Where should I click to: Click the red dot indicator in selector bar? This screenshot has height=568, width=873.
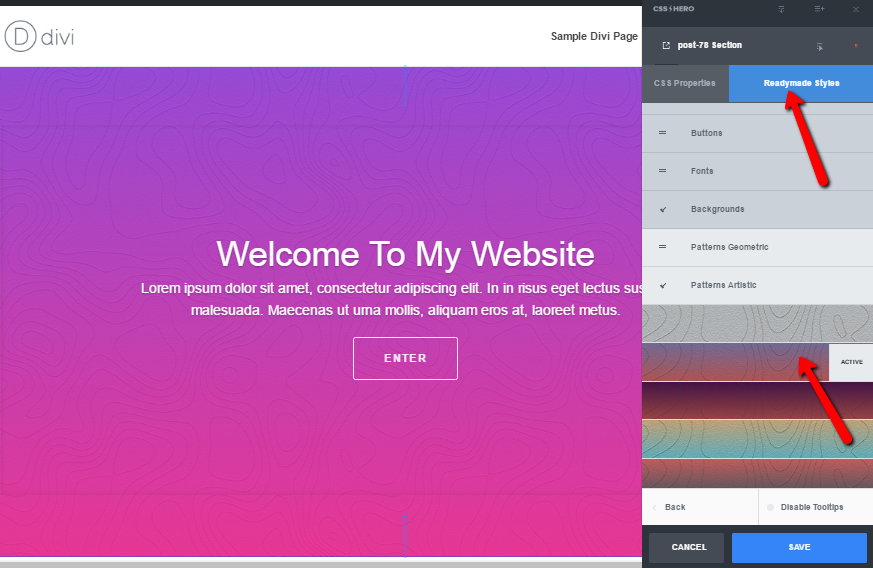(856, 46)
